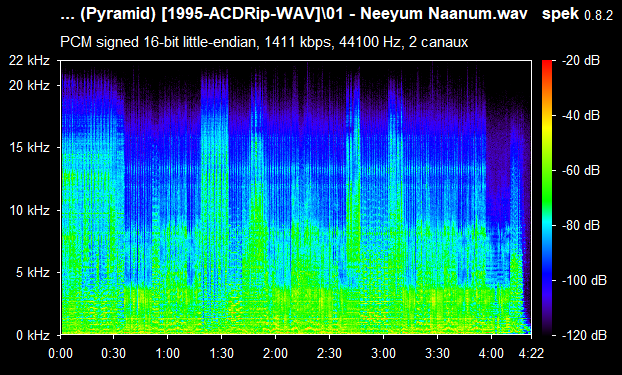Click the 3:30 time axis label
This screenshot has height=375, width=622.
(x=437, y=353)
